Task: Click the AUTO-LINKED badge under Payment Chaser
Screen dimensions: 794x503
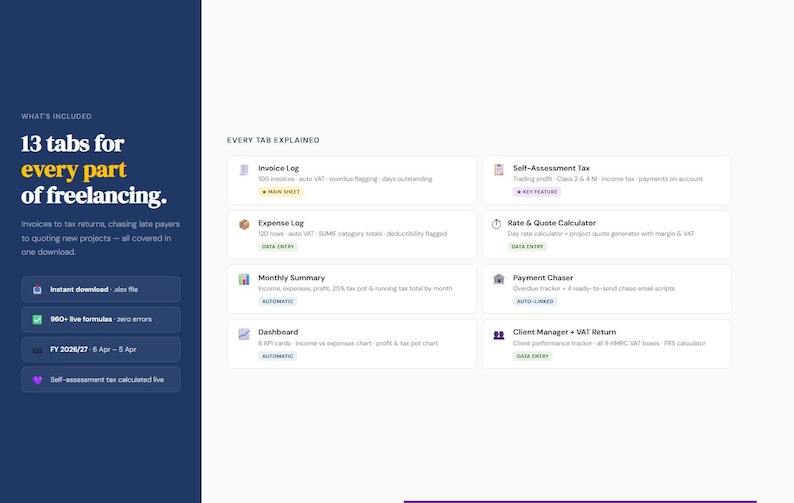Action: (x=535, y=301)
